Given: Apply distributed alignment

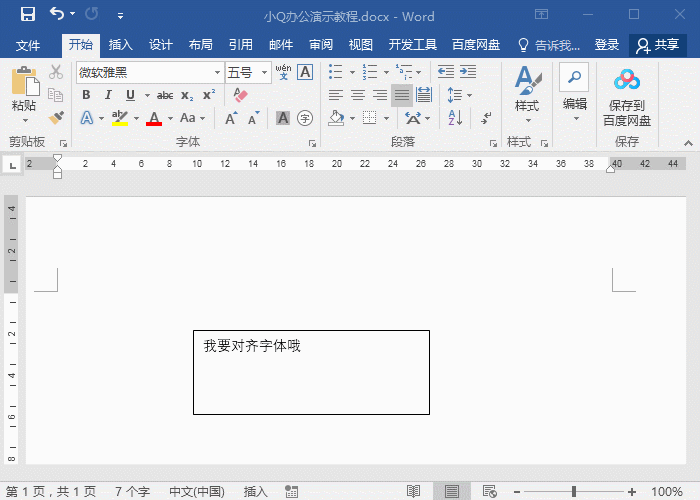Looking at the screenshot, I should (424, 95).
